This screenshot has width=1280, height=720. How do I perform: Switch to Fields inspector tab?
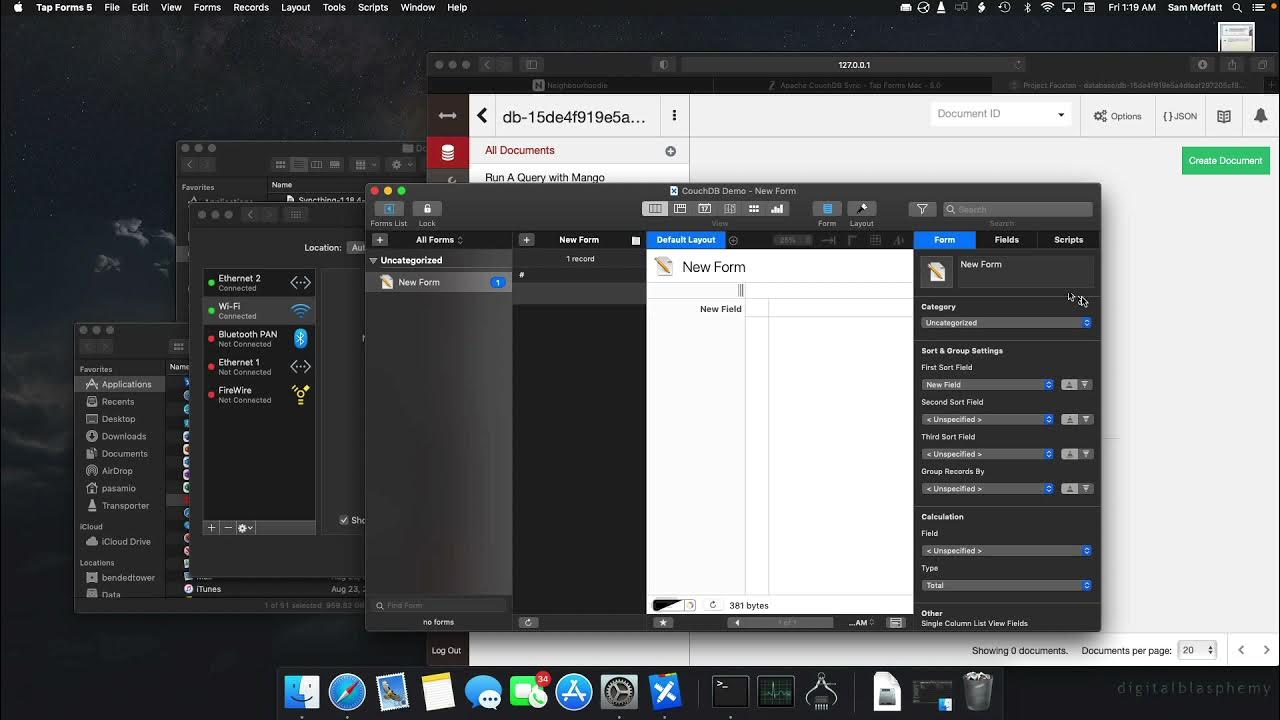tap(1007, 240)
